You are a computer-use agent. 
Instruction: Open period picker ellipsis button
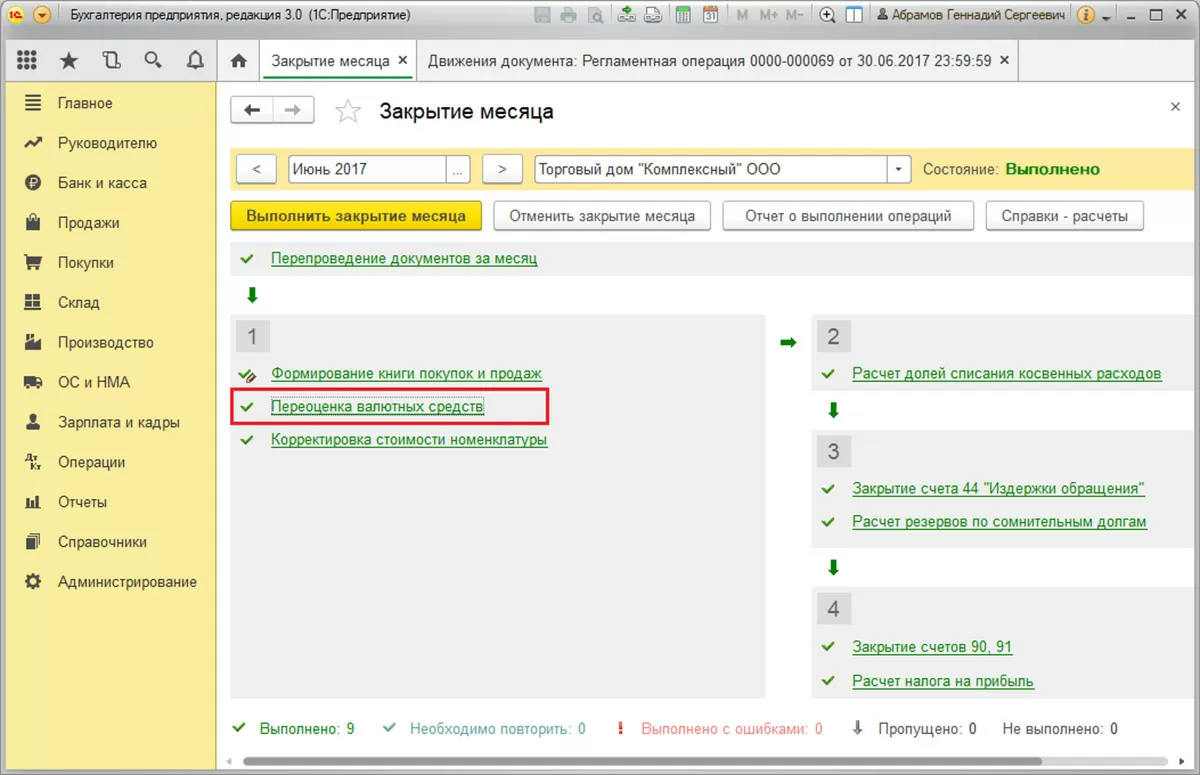tap(458, 169)
